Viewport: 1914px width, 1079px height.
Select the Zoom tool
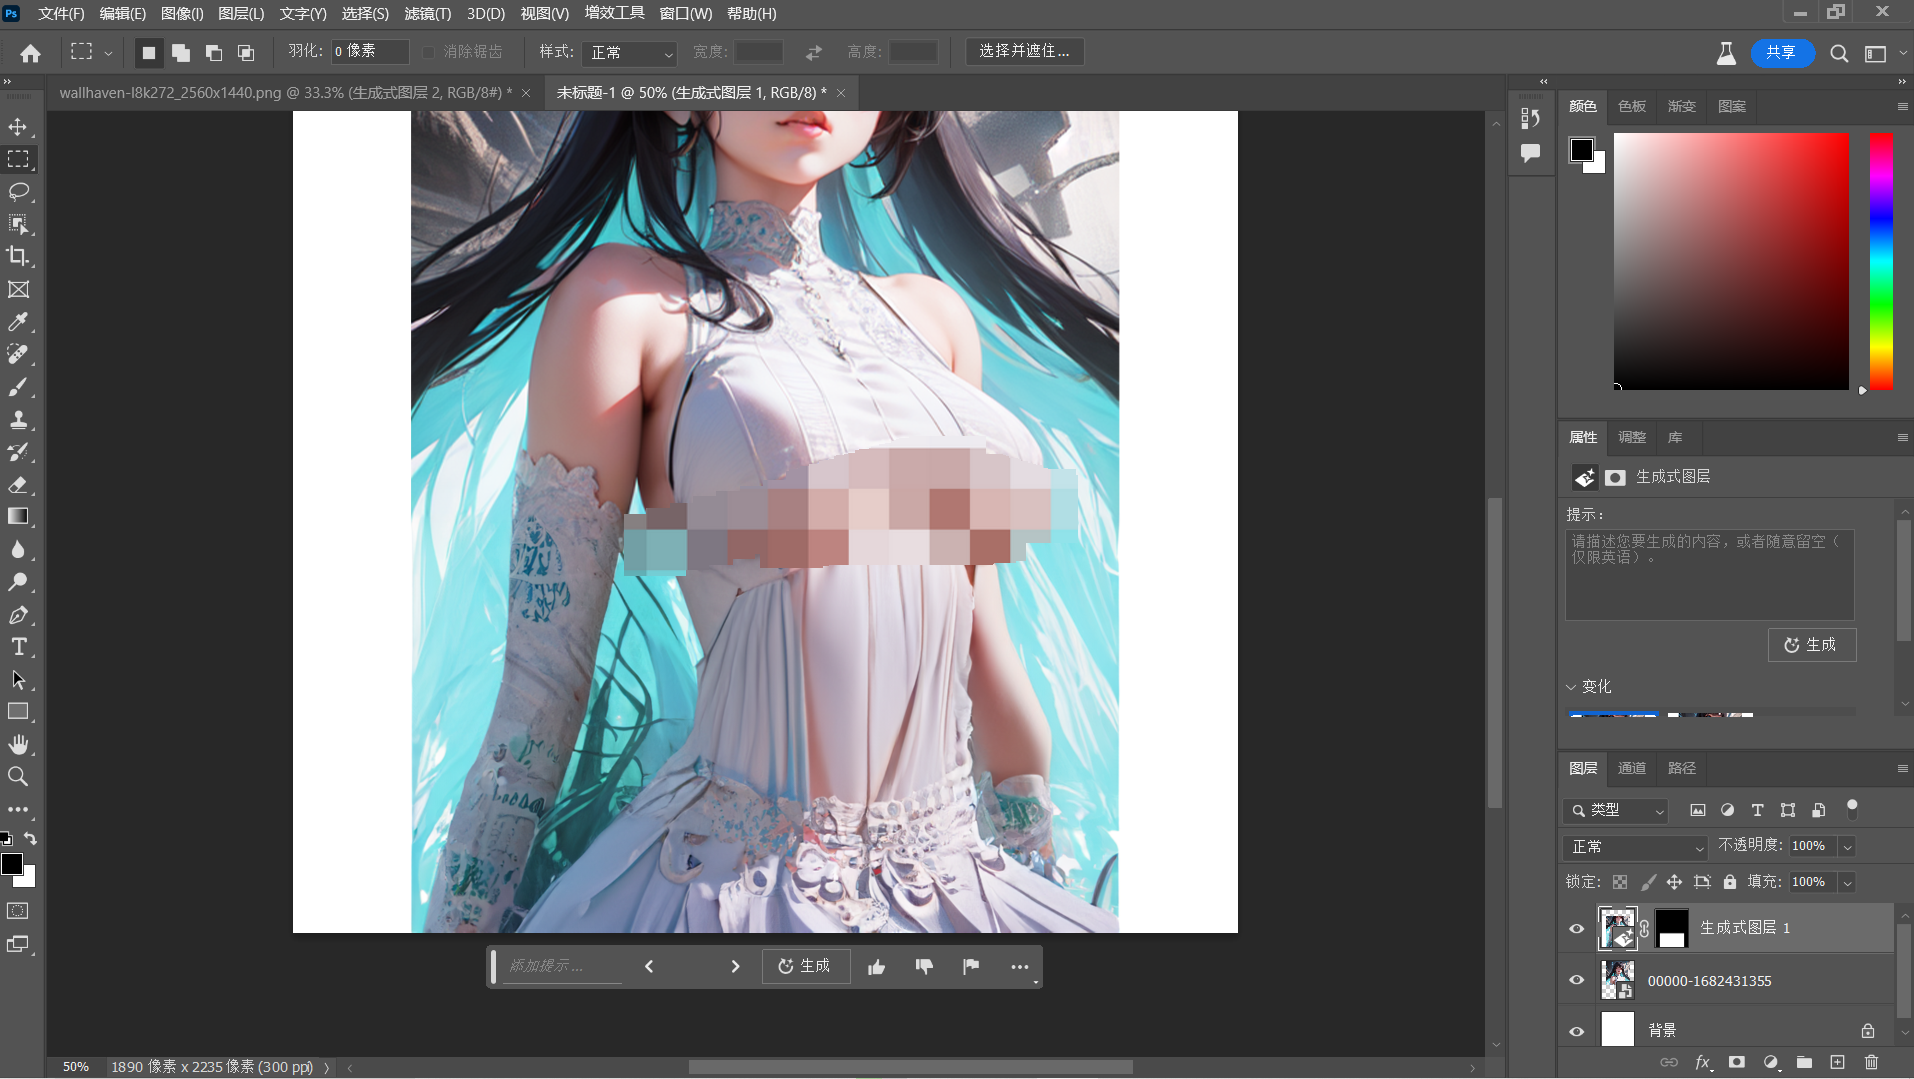(18, 777)
